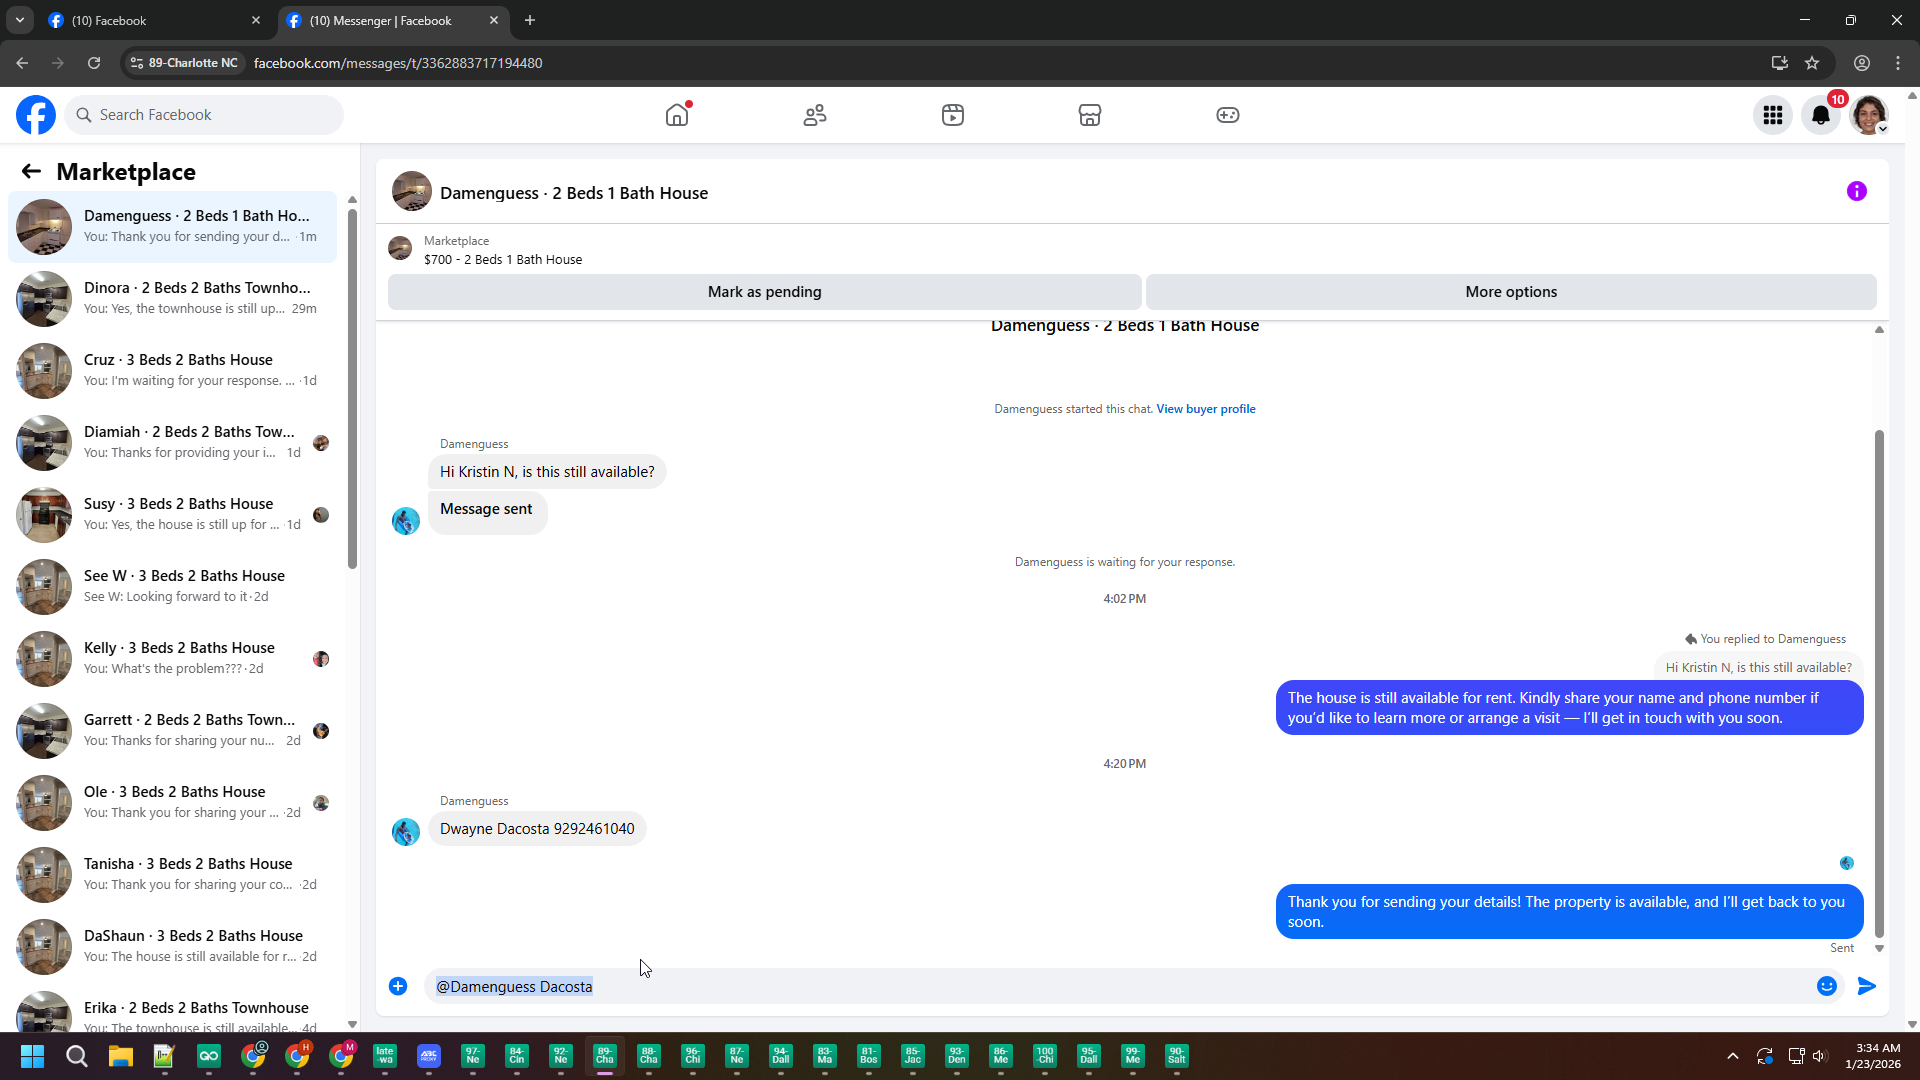
Task: Click the message input field
Action: point(1120,986)
